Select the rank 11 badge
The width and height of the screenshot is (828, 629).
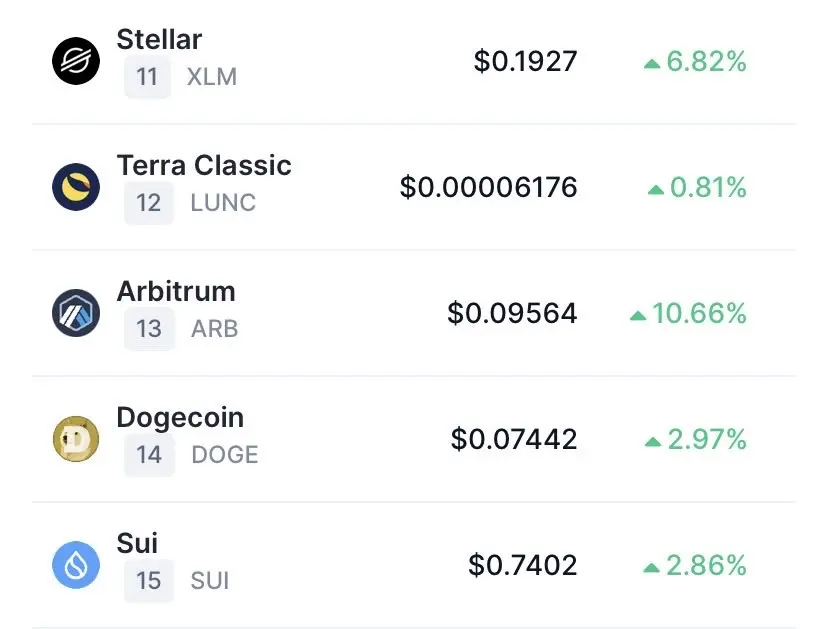147,77
